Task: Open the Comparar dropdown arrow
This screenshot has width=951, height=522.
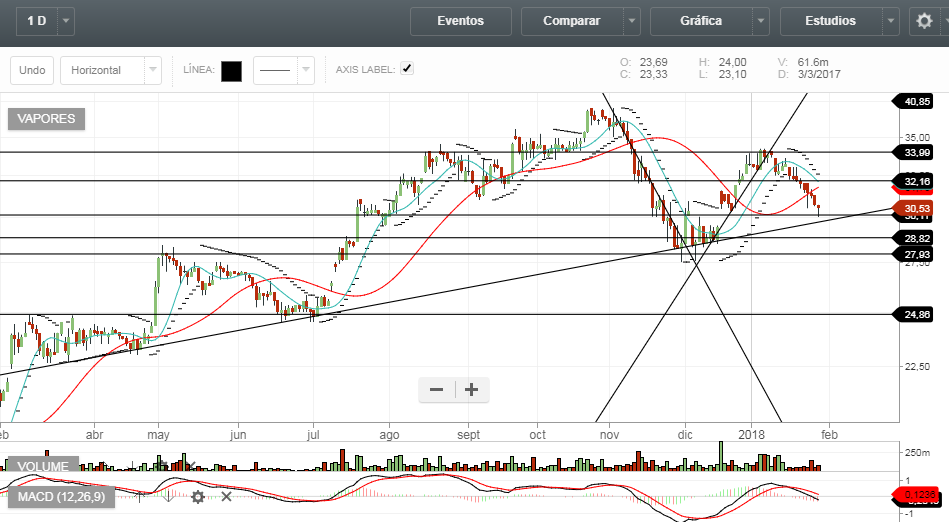Action: tap(632, 21)
